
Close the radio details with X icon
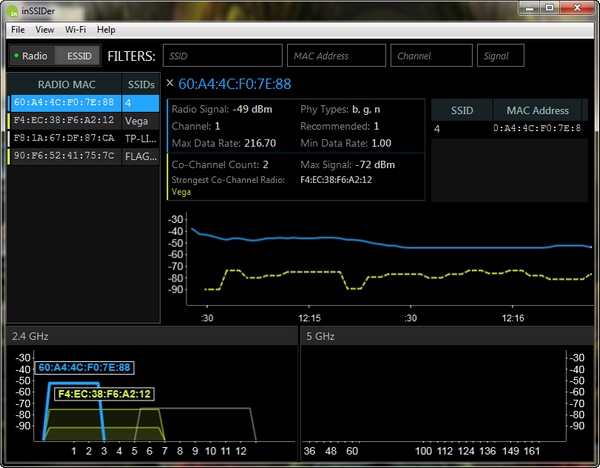(x=169, y=83)
